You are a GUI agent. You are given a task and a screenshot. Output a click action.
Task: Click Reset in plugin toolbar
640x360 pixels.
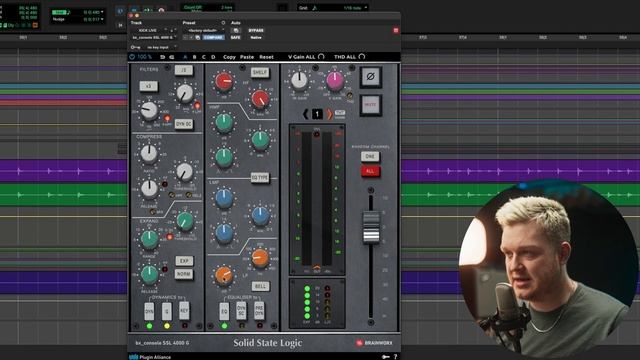point(267,57)
